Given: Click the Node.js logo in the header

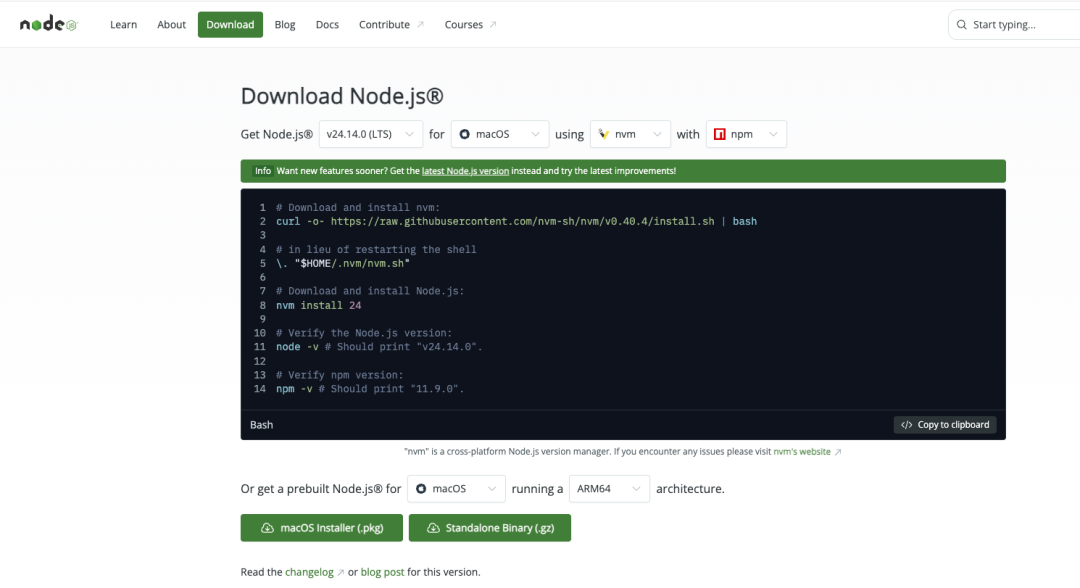Looking at the screenshot, I should pyautogui.click(x=46, y=23).
